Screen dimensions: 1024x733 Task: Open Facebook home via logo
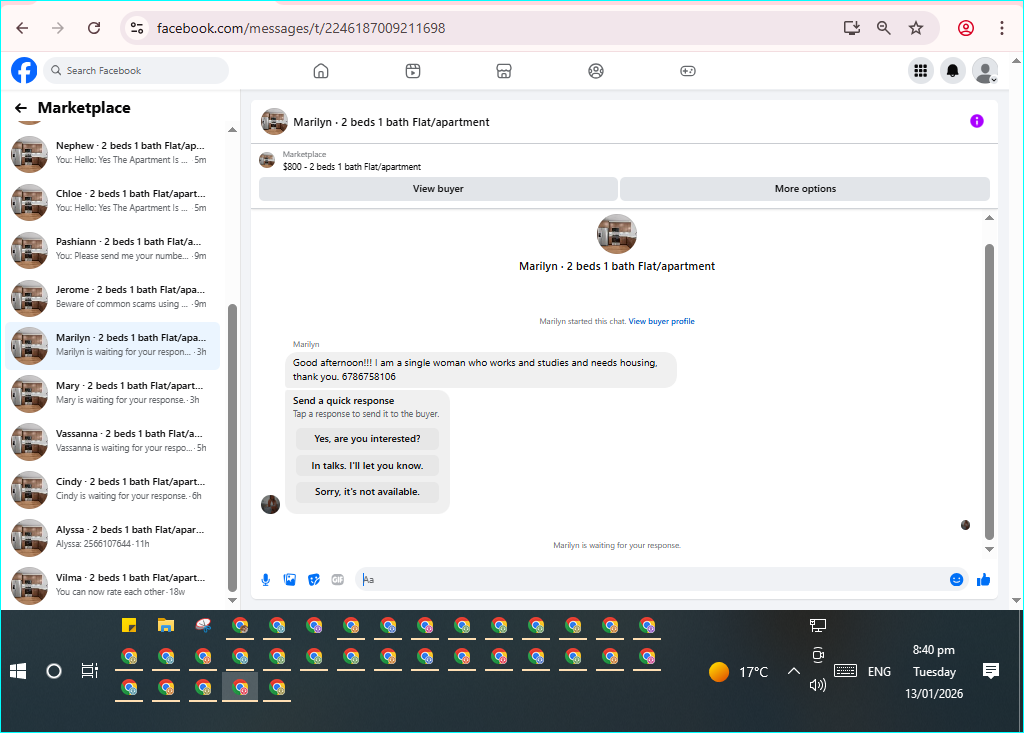[24, 71]
